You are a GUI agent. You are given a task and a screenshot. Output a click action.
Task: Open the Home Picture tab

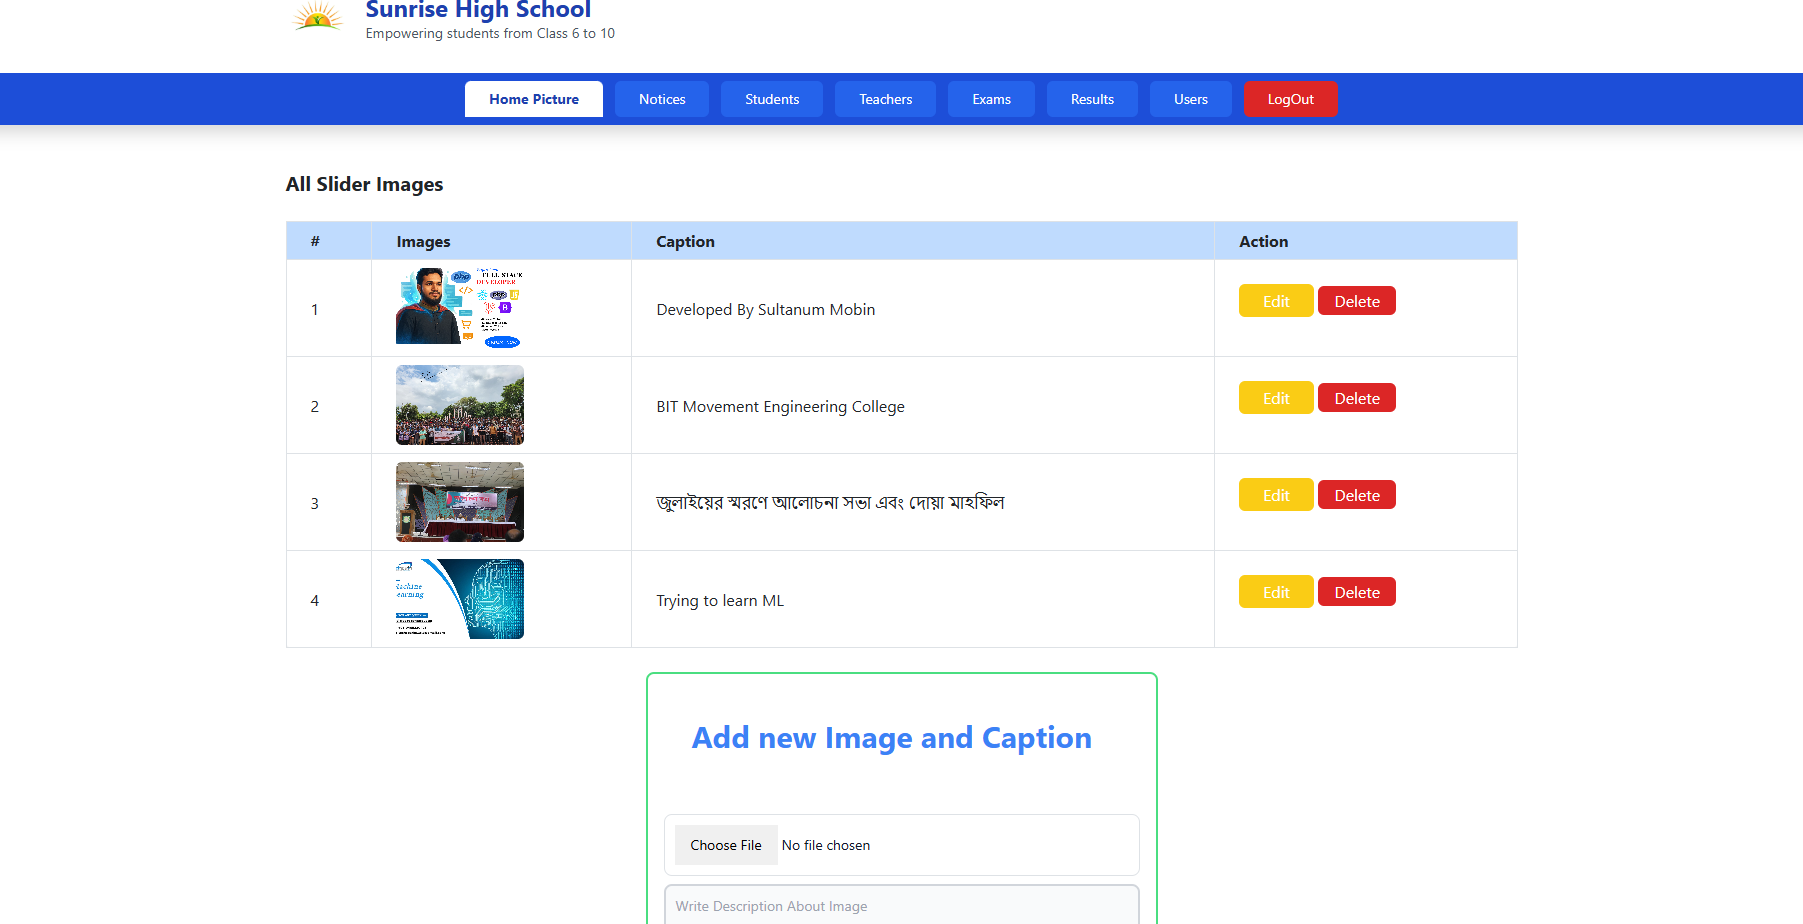click(534, 99)
